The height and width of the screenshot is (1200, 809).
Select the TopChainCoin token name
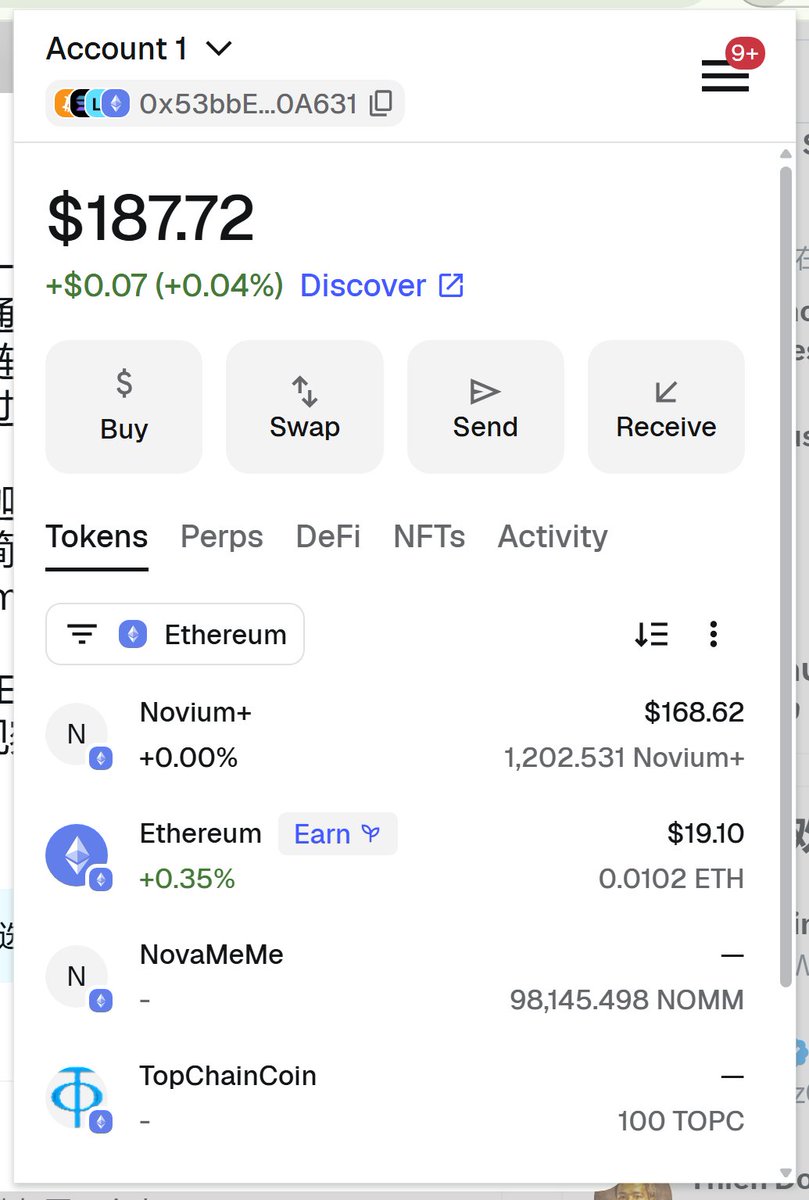pos(228,1076)
